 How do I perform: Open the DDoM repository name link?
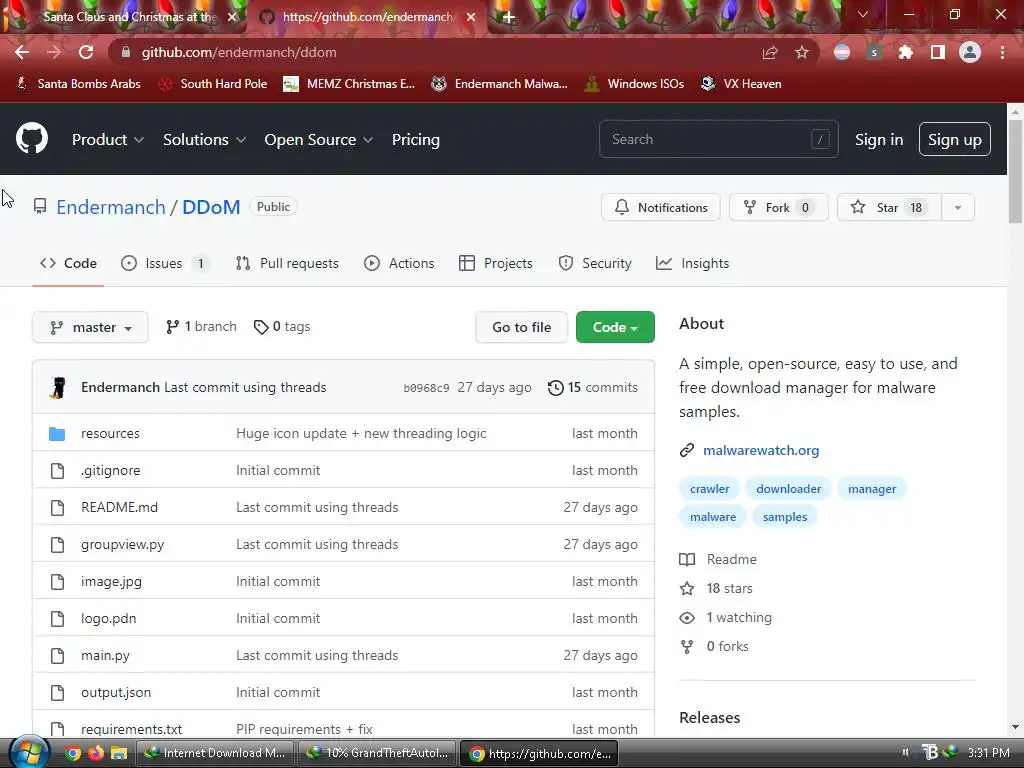(211, 207)
